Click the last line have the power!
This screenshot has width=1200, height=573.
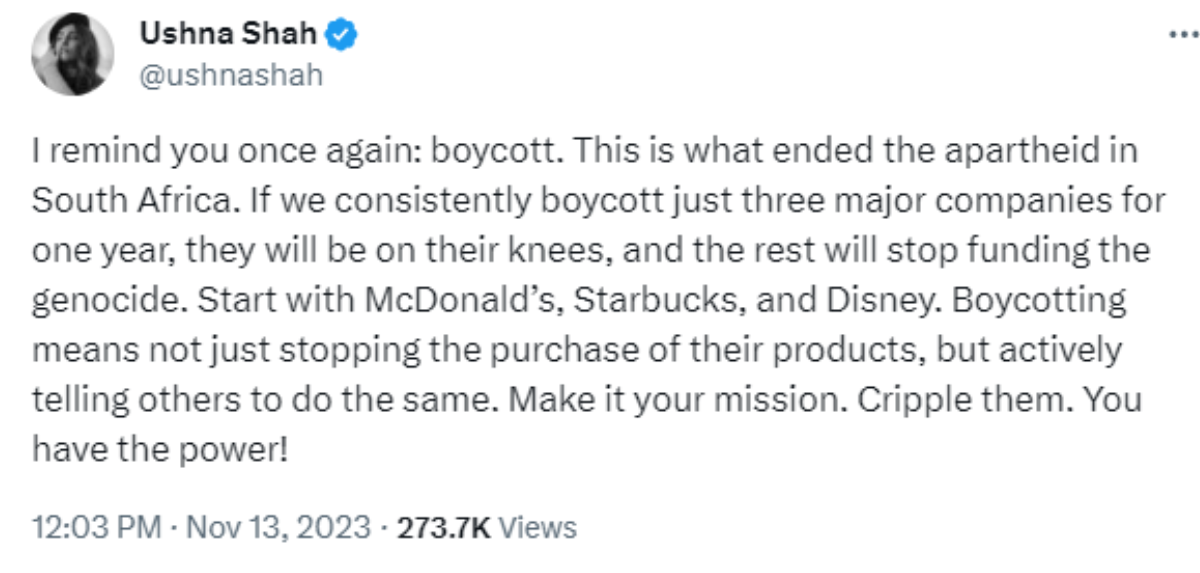tap(160, 449)
